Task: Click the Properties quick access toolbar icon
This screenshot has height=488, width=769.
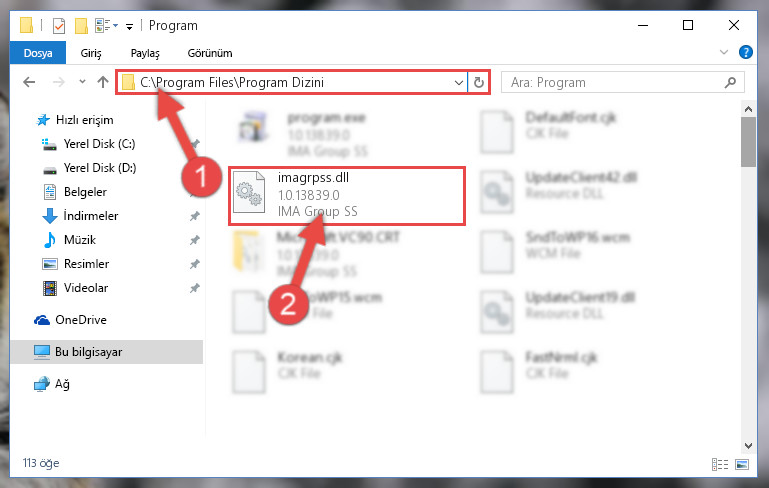Action: click(59, 26)
